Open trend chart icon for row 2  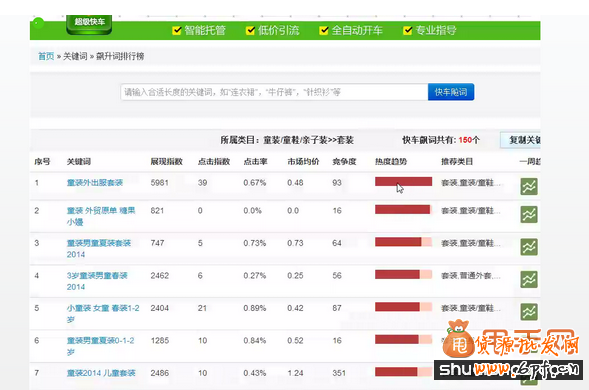tap(529, 215)
